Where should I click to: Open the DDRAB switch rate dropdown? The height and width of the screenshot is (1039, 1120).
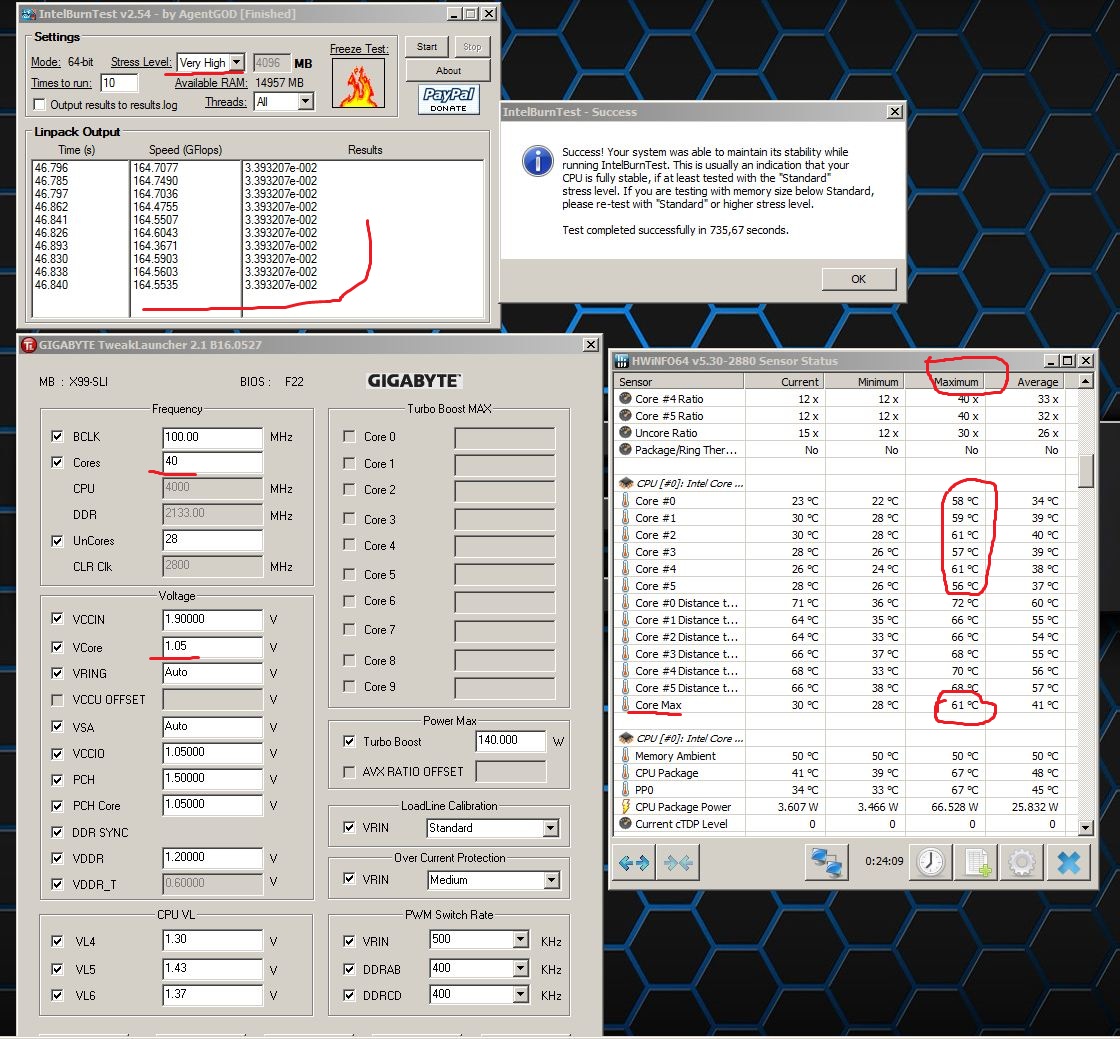(521, 969)
